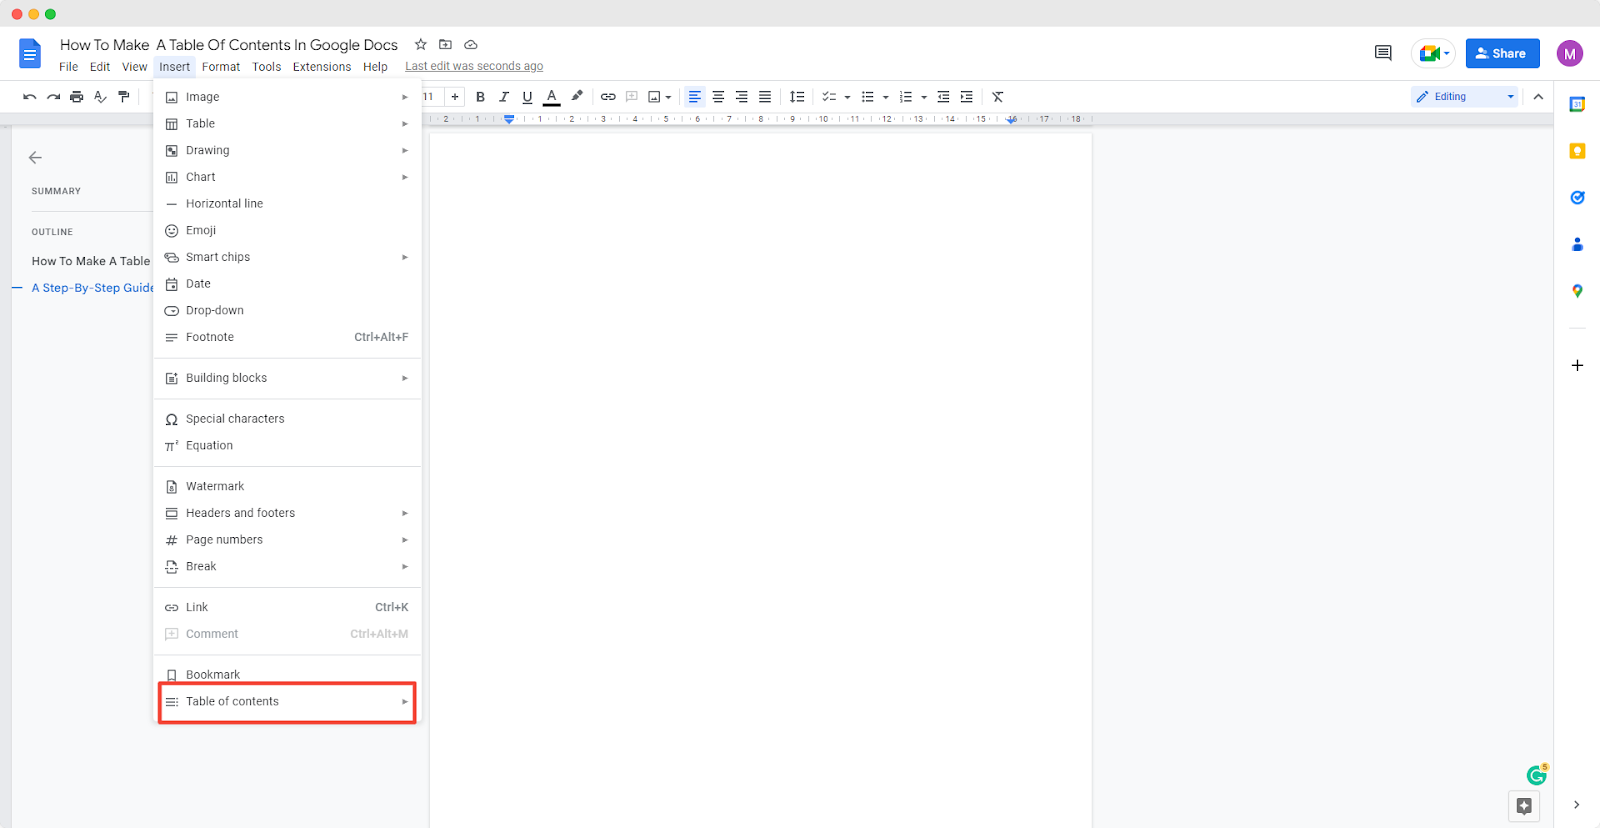
Task: Select the Paint format roller icon
Action: click(124, 97)
